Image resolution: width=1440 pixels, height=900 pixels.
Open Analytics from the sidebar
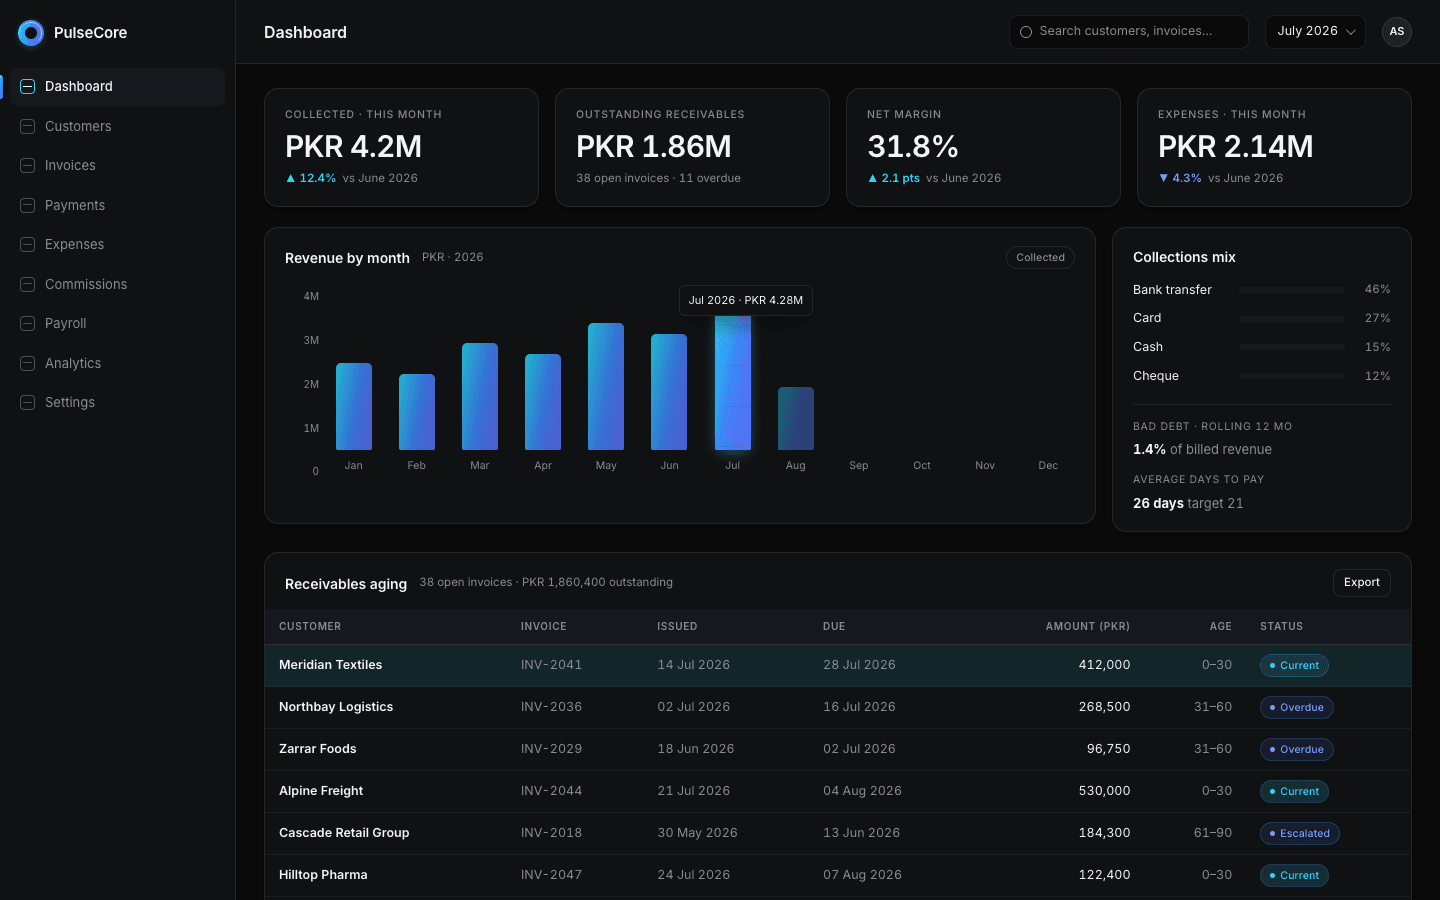(x=117, y=363)
